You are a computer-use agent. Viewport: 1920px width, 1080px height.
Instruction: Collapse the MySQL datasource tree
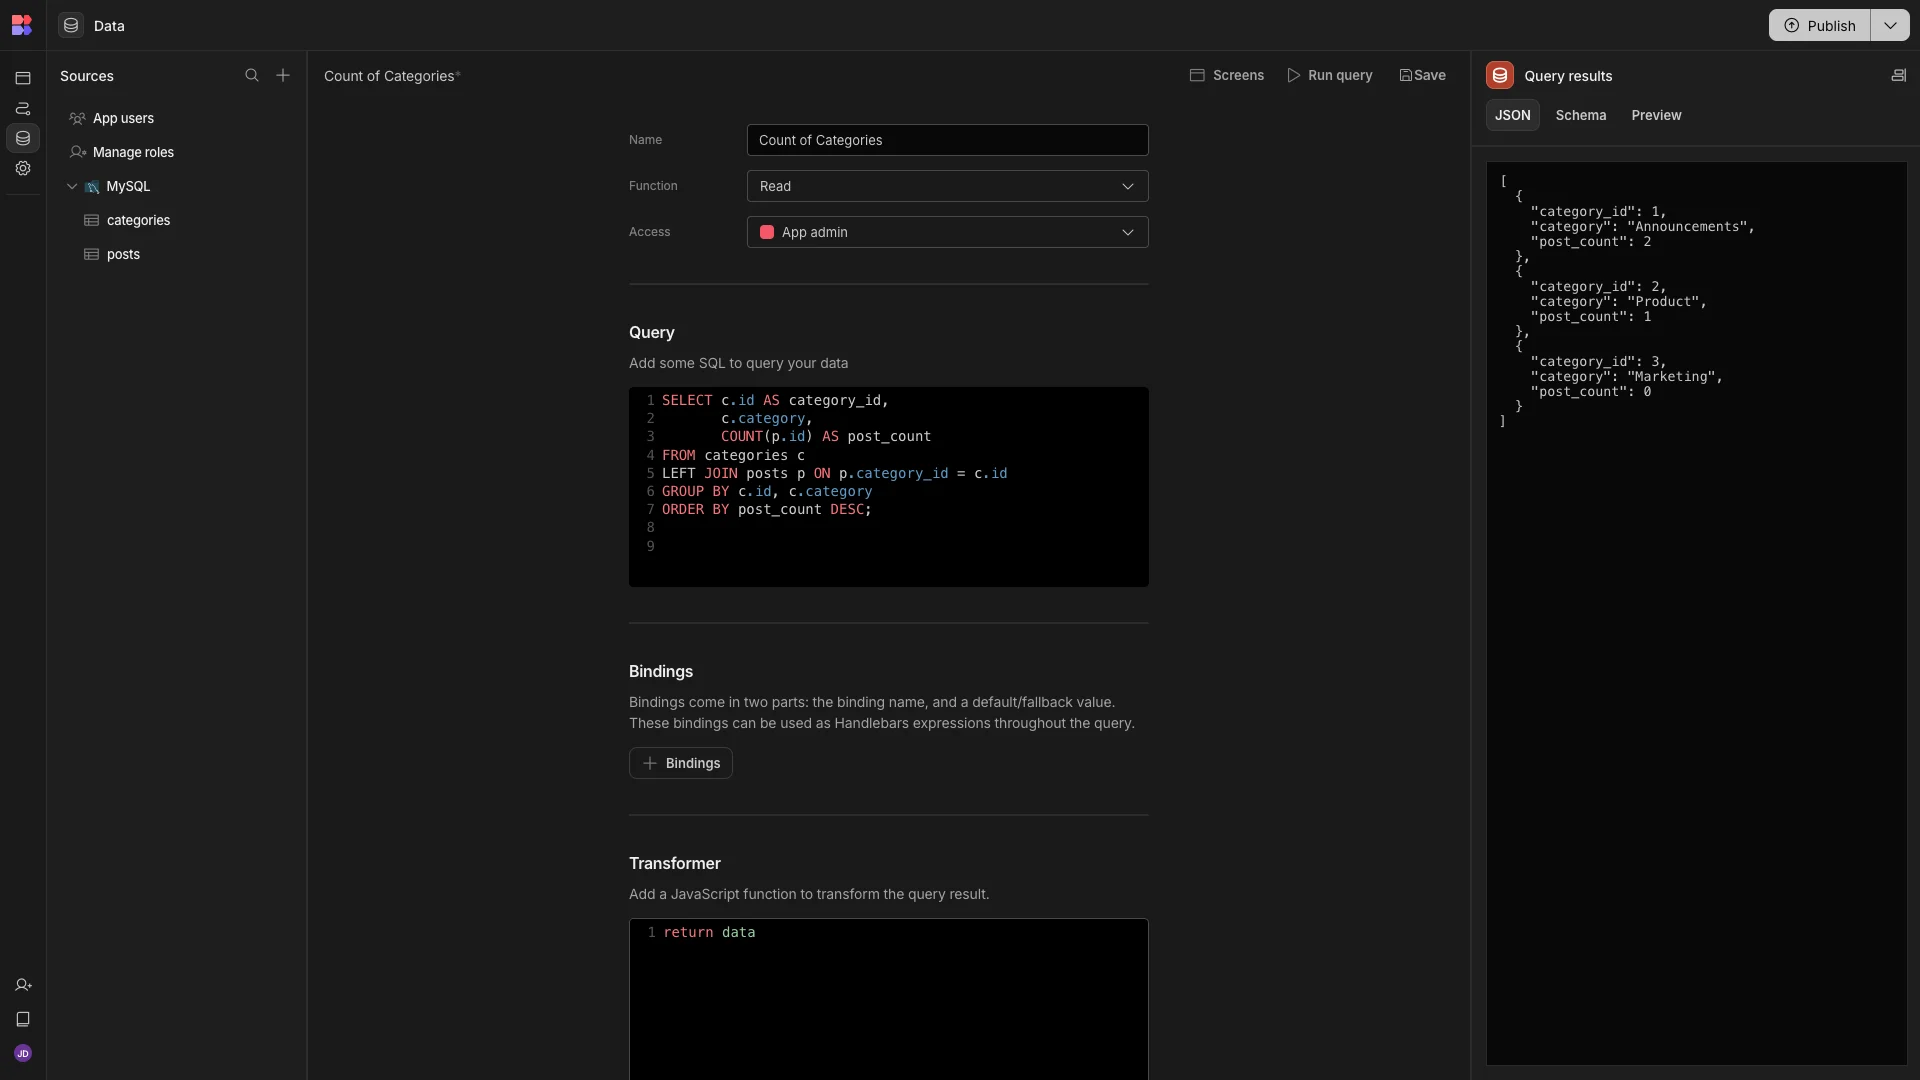(x=72, y=187)
